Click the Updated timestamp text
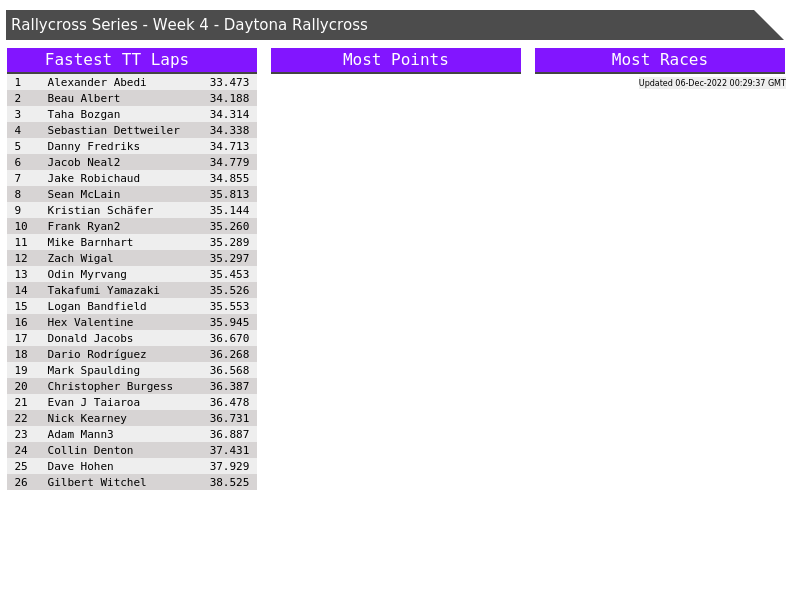800x600 pixels. [711, 83]
